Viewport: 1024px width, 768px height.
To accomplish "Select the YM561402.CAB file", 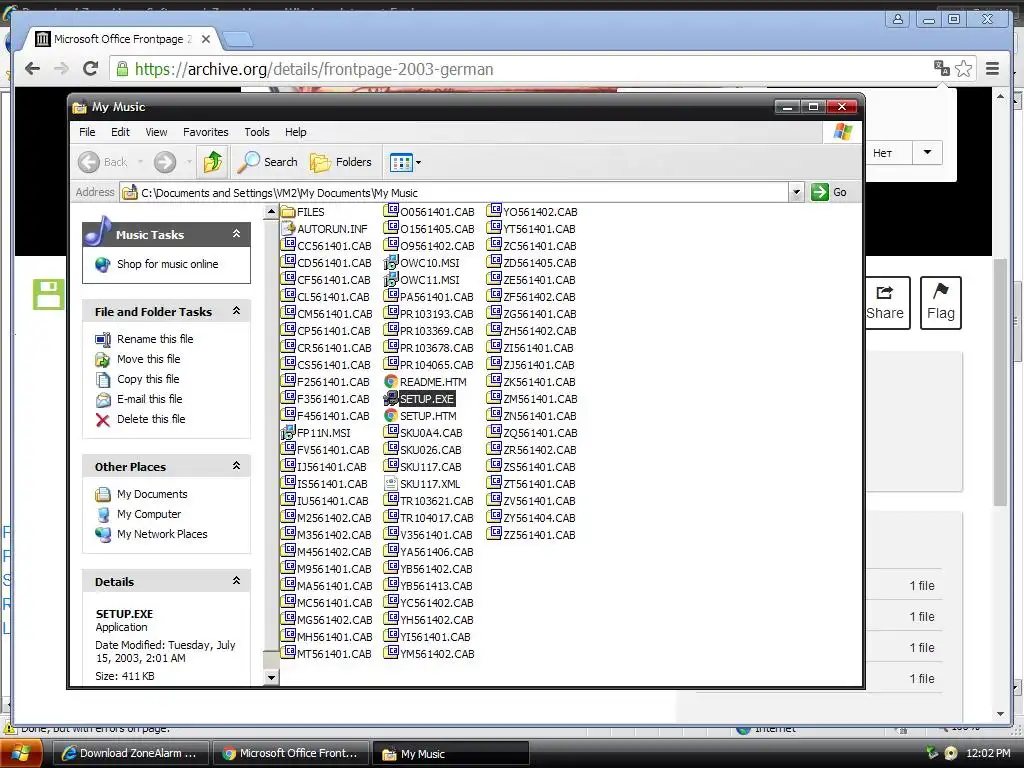I will [x=429, y=654].
